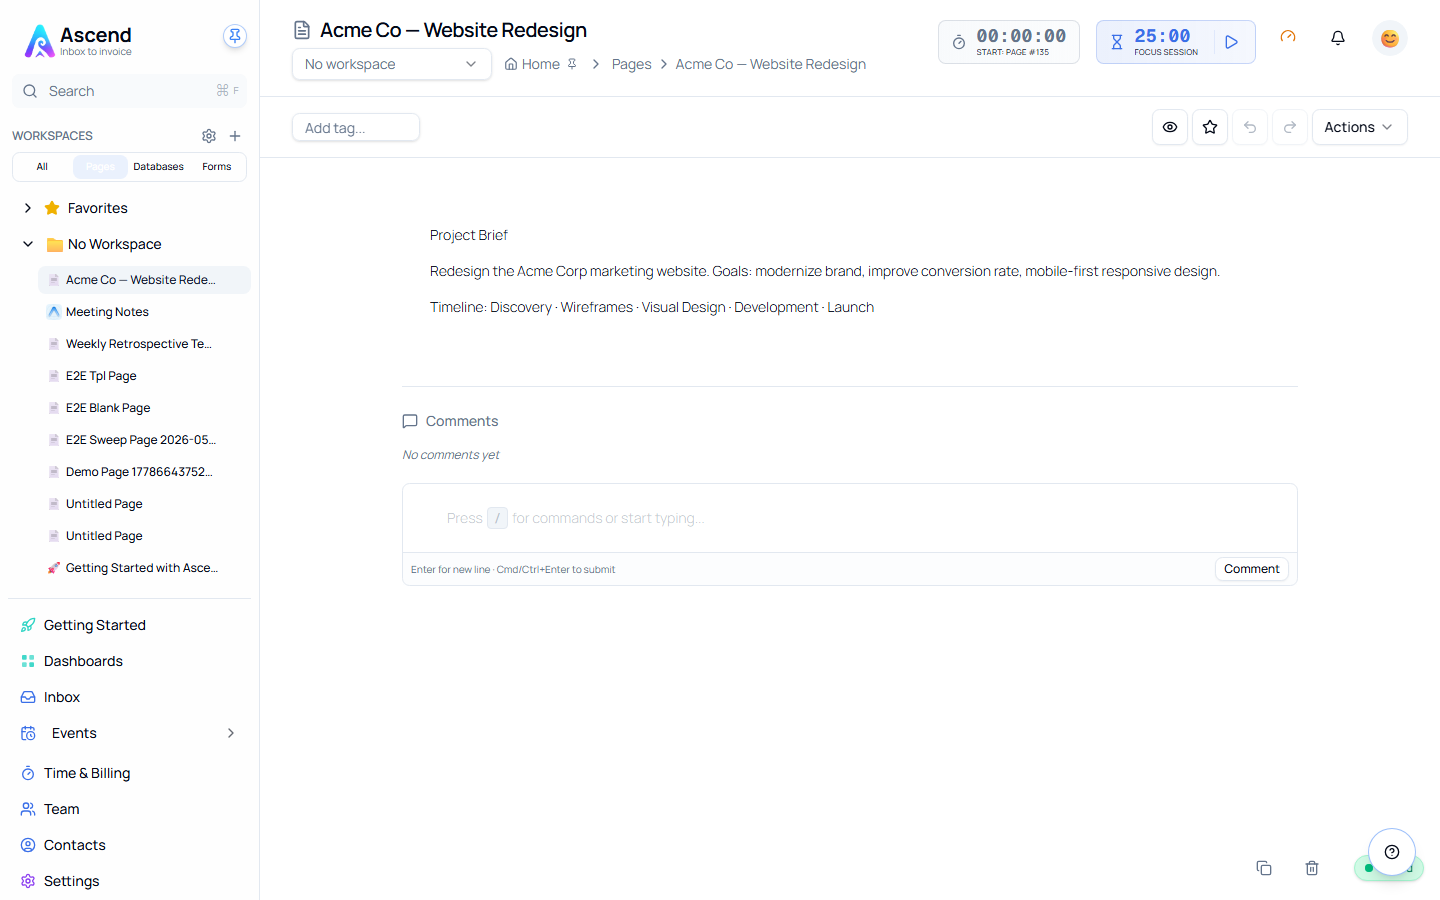Viewport: 1440px width, 900px height.
Task: Open the help question mark button
Action: 1392,852
